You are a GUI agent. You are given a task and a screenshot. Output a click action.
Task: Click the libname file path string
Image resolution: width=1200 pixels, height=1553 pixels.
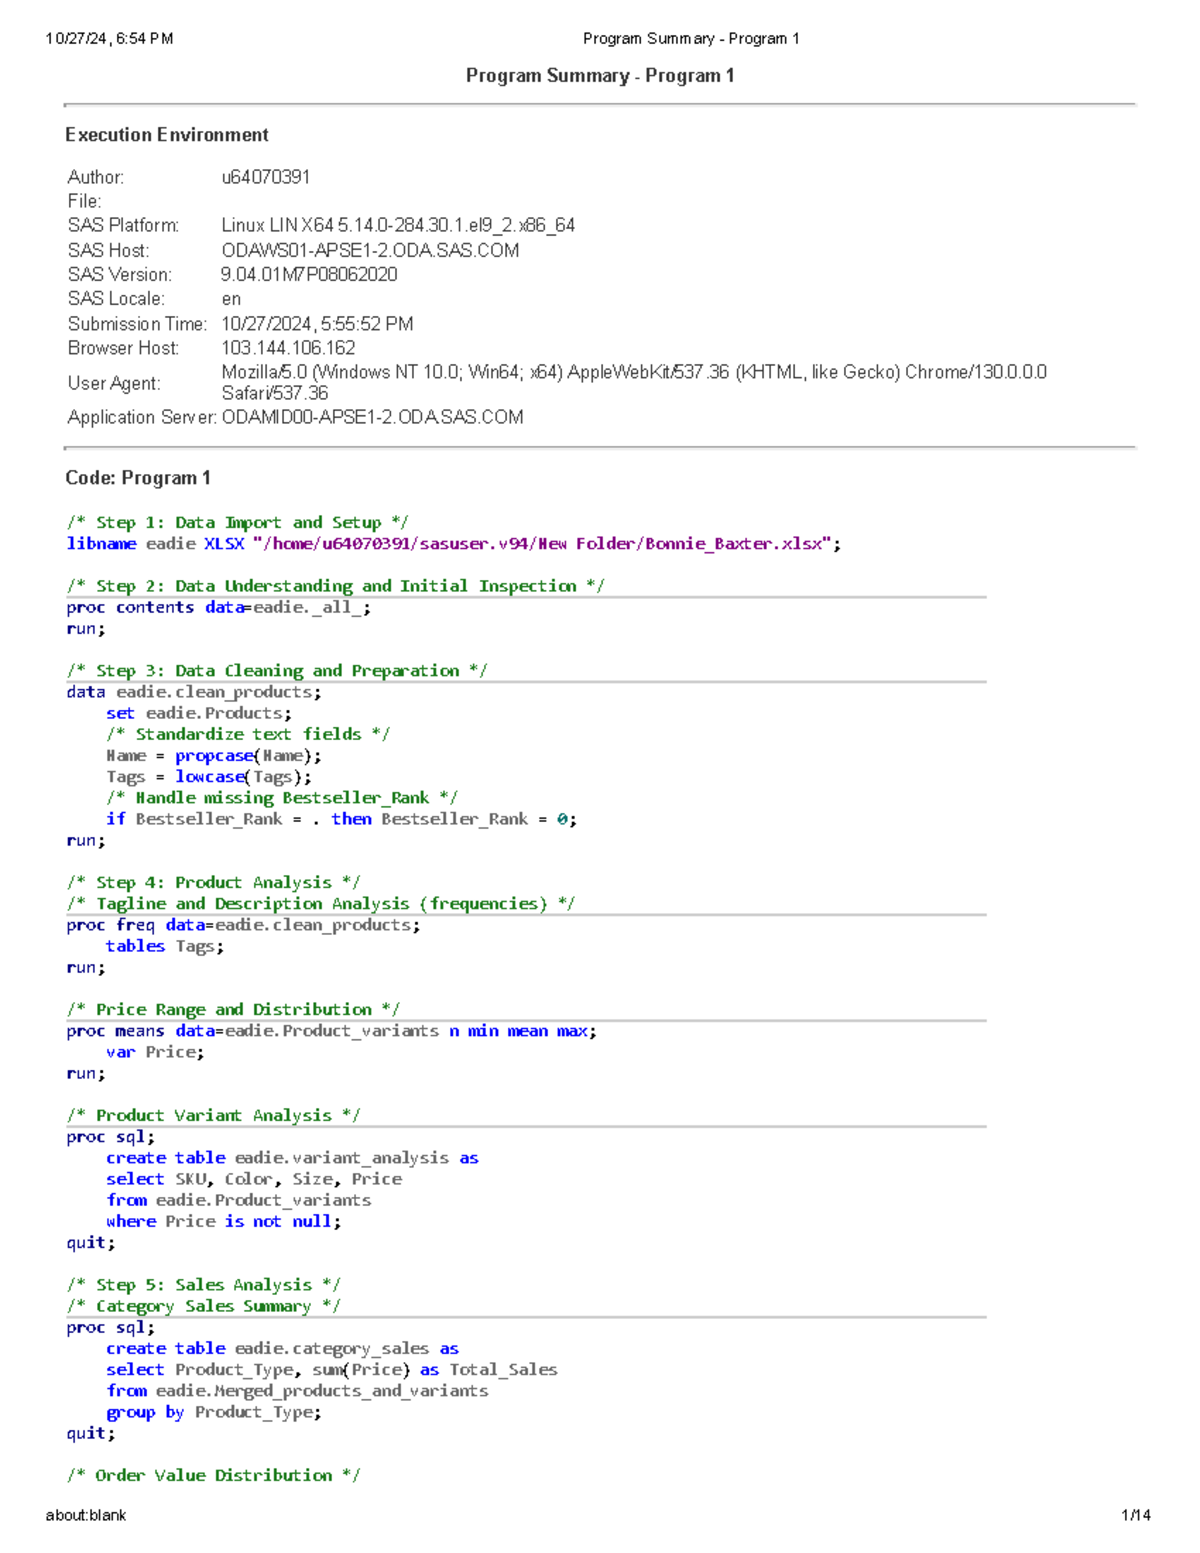[x=543, y=544]
